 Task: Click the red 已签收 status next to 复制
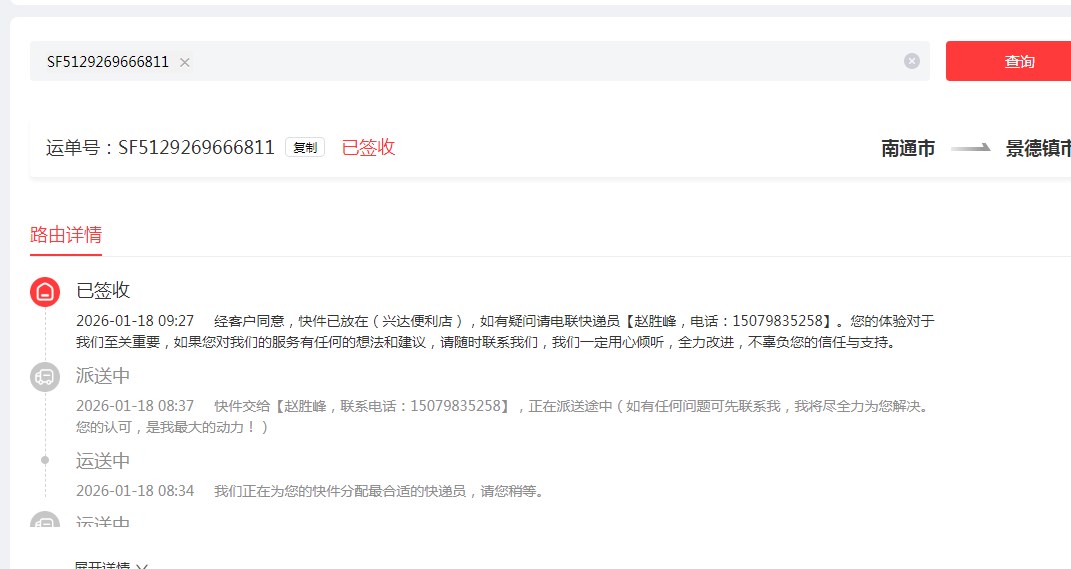pos(368,147)
